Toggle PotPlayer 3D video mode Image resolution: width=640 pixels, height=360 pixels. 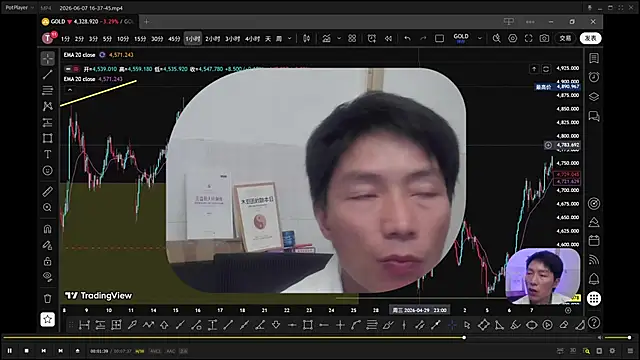click(x=573, y=351)
